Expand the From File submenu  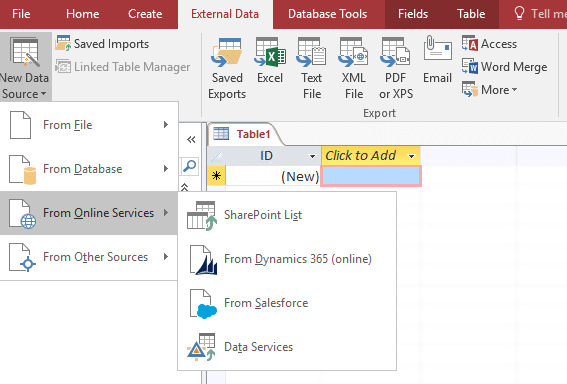click(89, 125)
